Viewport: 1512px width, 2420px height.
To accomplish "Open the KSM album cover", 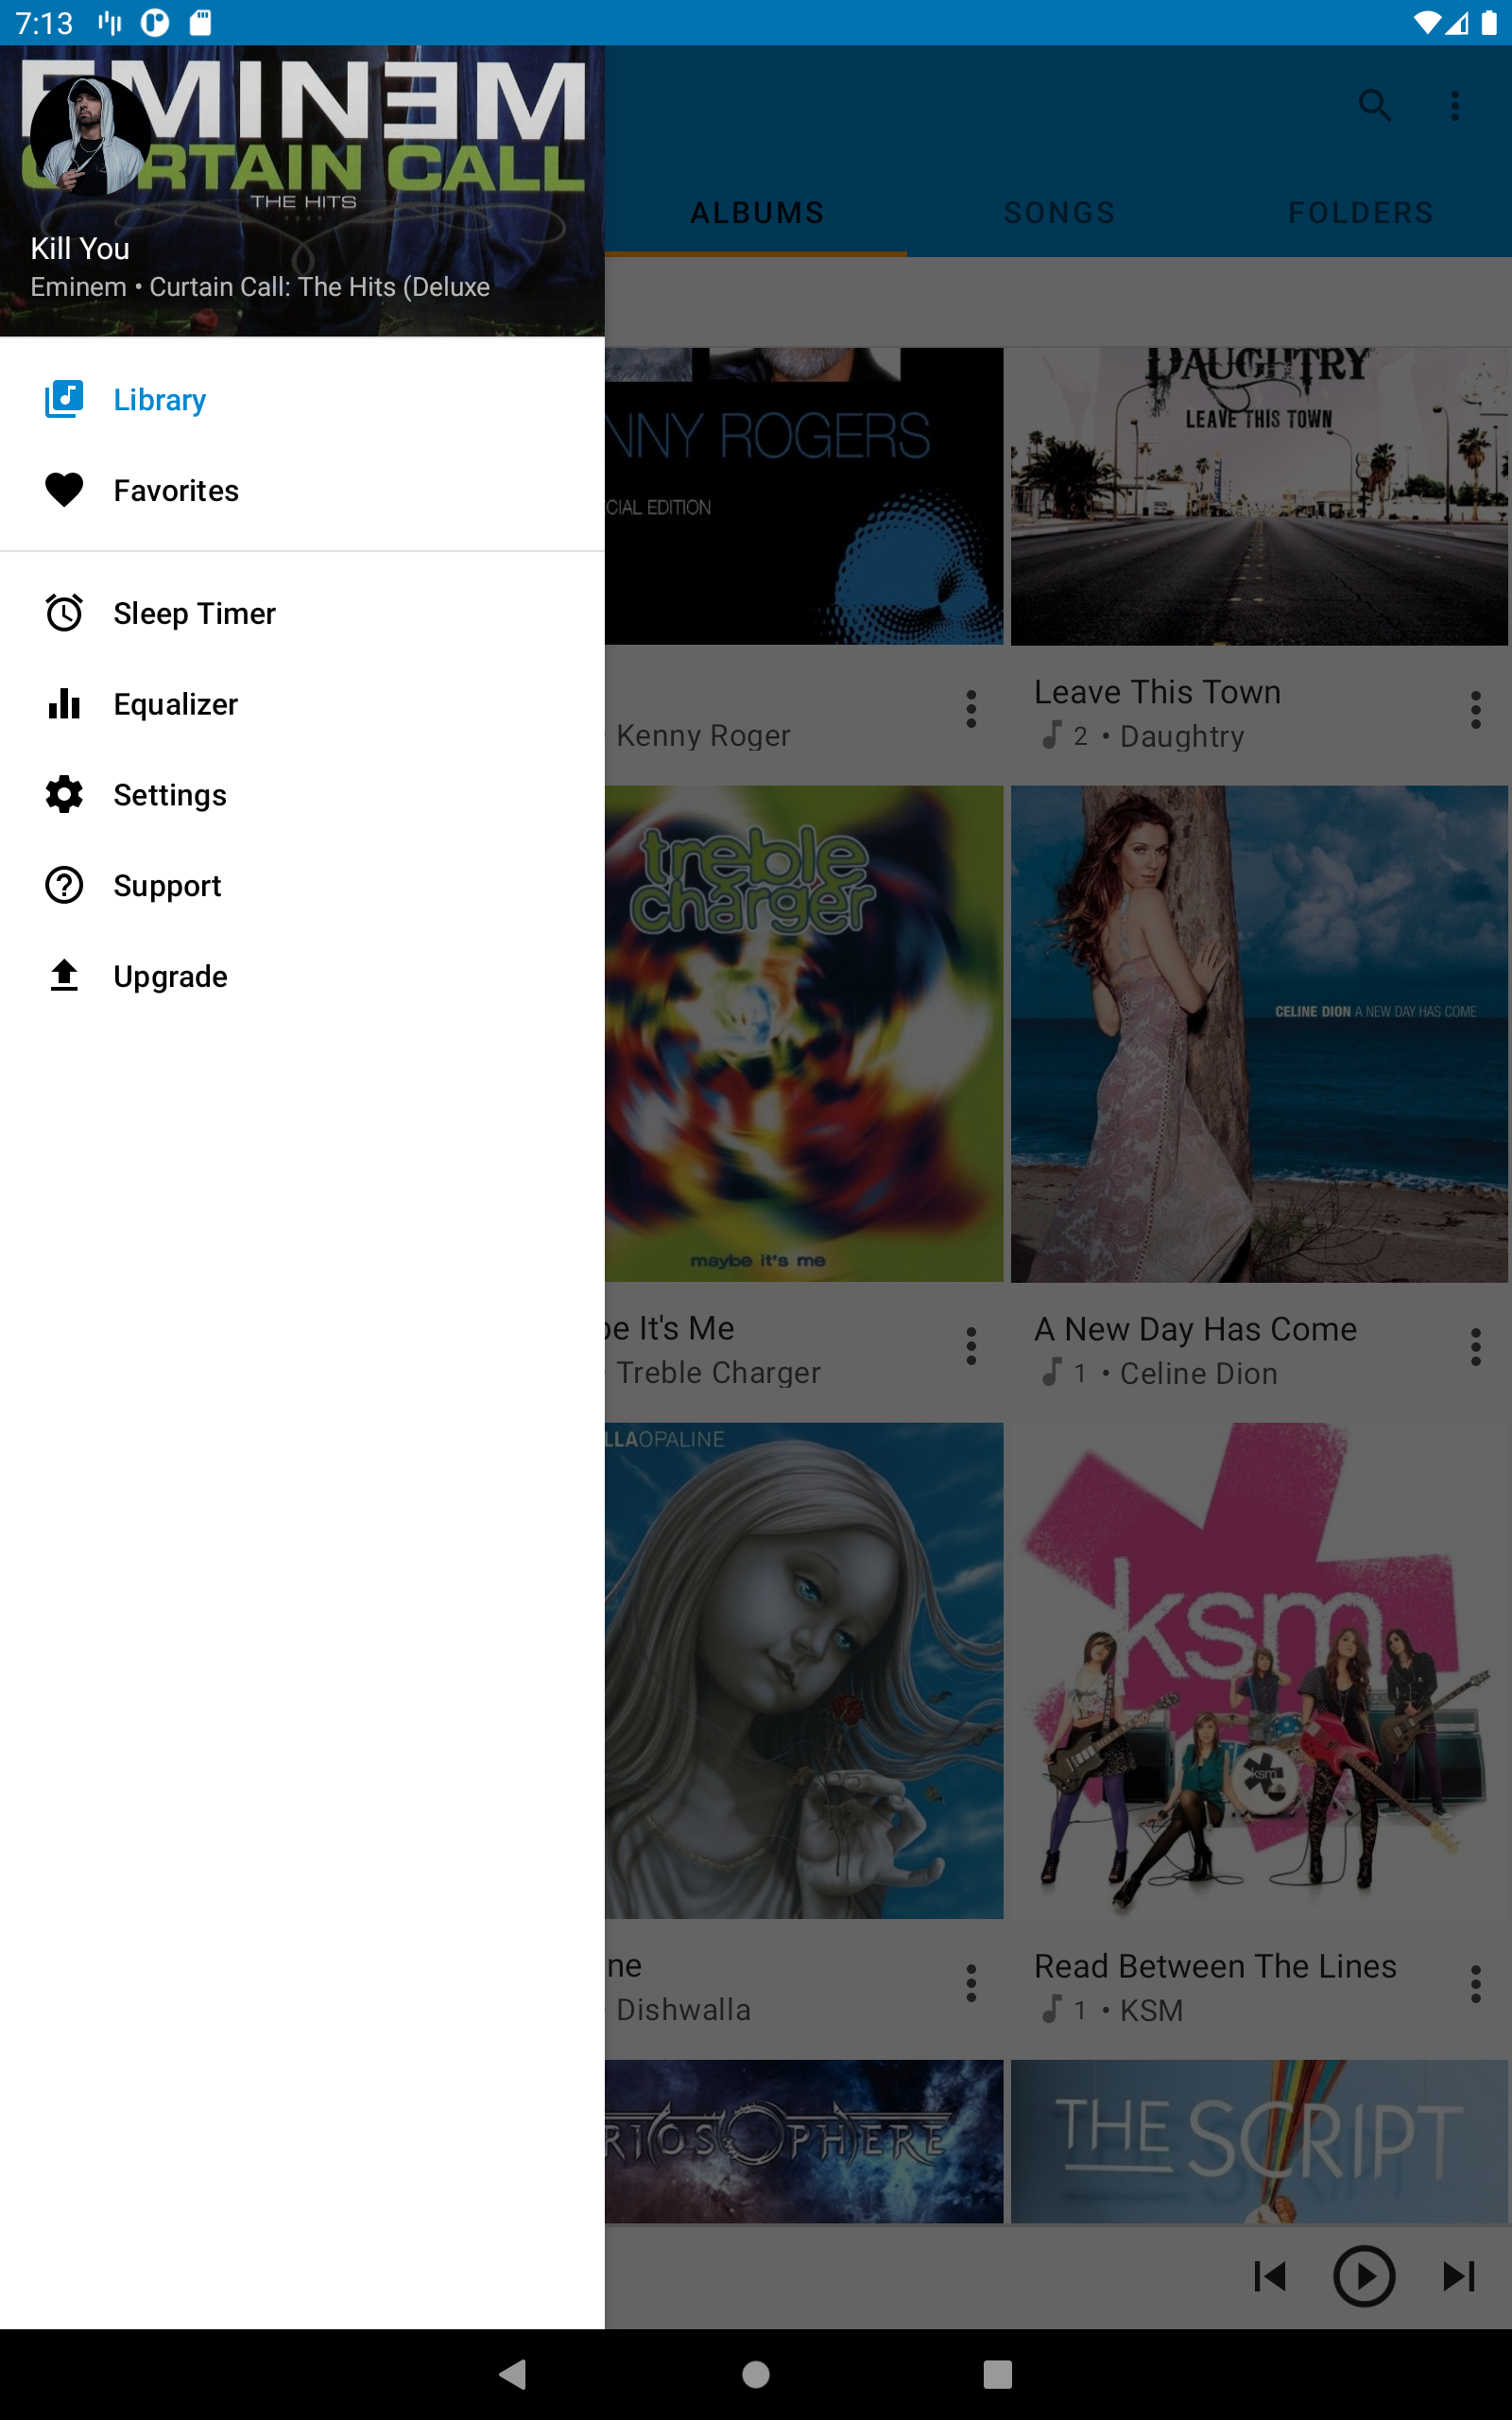I will pyautogui.click(x=1259, y=1670).
